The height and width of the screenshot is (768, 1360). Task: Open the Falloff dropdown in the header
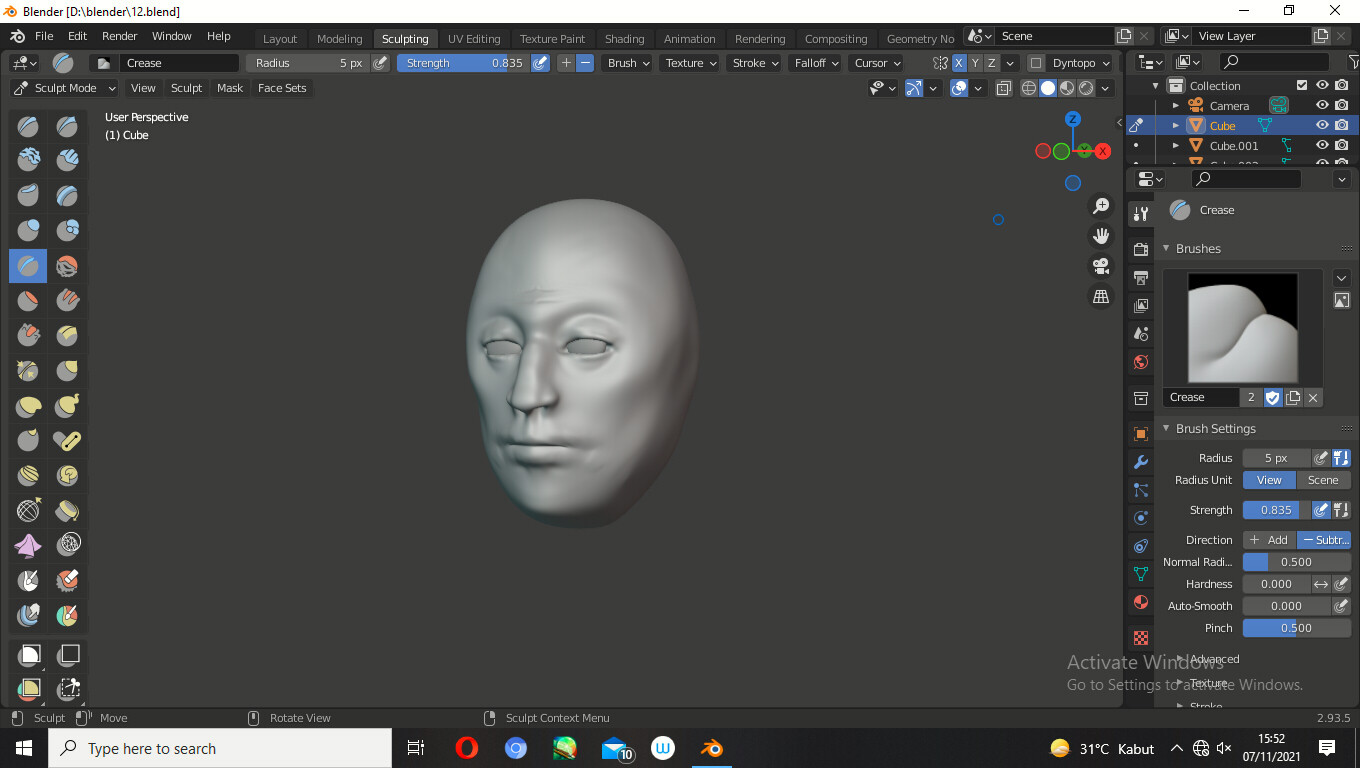[x=815, y=62]
